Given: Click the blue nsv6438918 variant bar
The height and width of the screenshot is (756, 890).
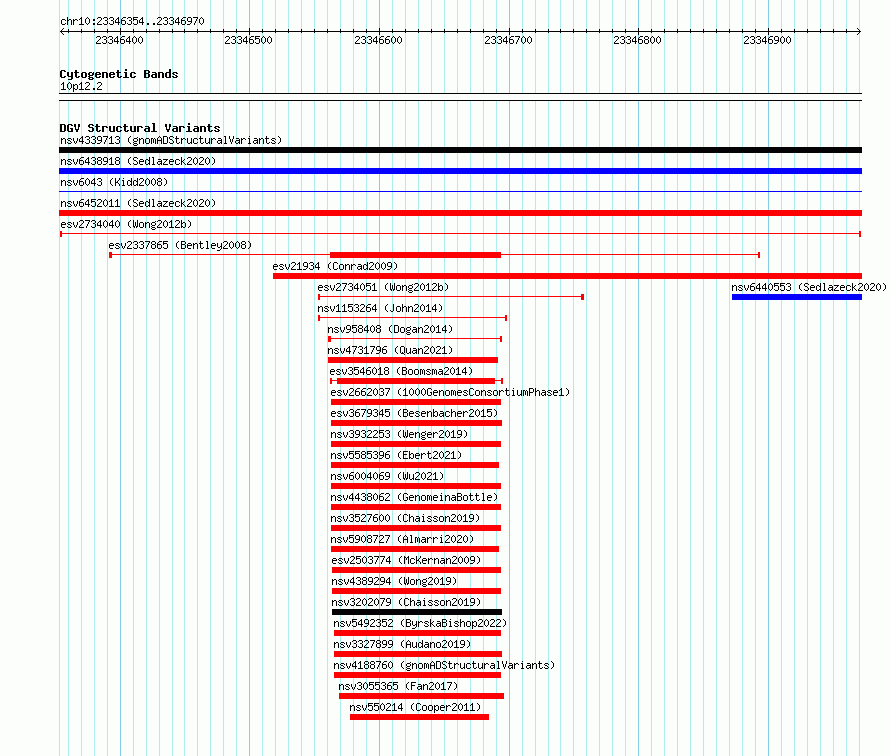Looking at the screenshot, I should point(460,171).
